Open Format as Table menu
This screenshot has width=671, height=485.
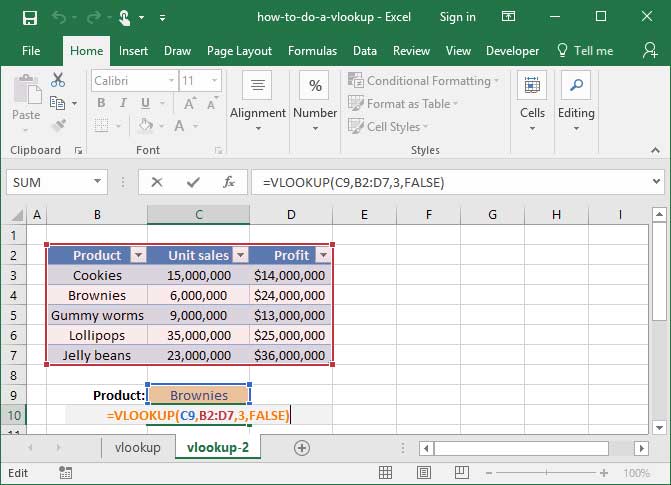(x=403, y=104)
